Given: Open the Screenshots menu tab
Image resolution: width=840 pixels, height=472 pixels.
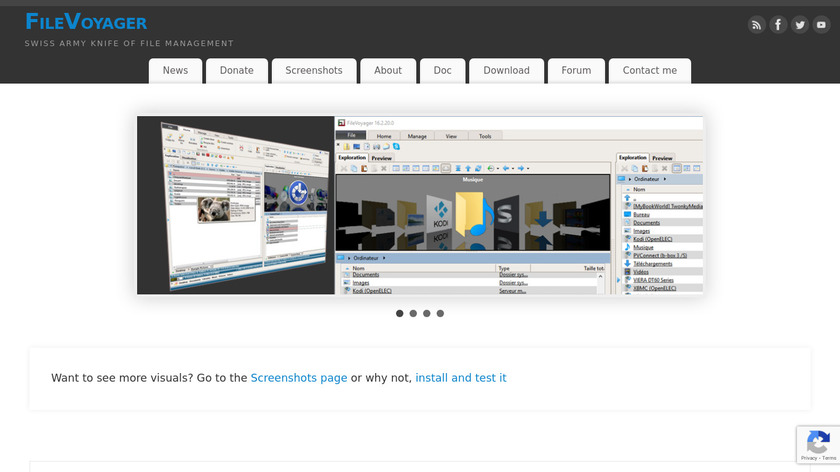Looking at the screenshot, I should [314, 71].
